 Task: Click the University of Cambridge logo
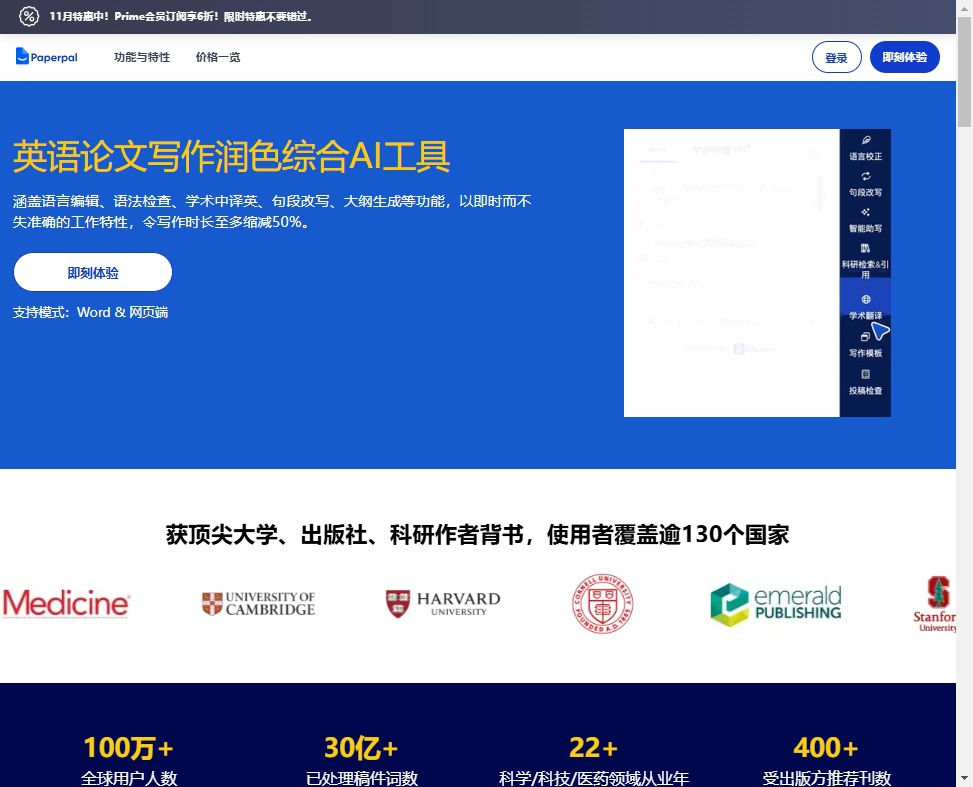click(x=258, y=604)
